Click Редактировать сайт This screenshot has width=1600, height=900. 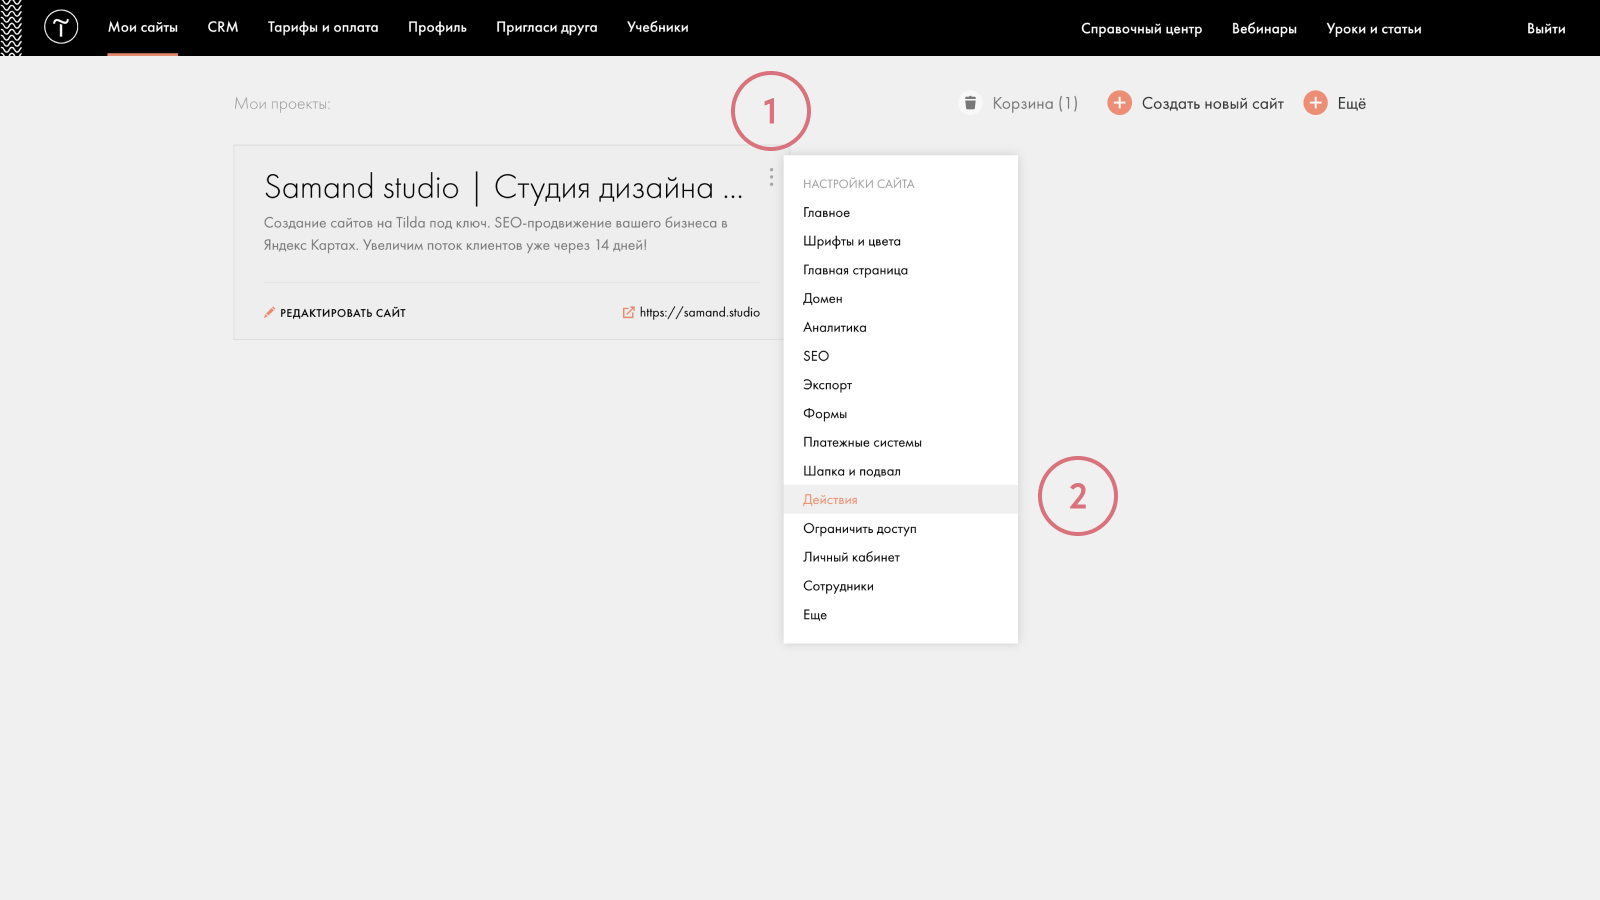343,313
